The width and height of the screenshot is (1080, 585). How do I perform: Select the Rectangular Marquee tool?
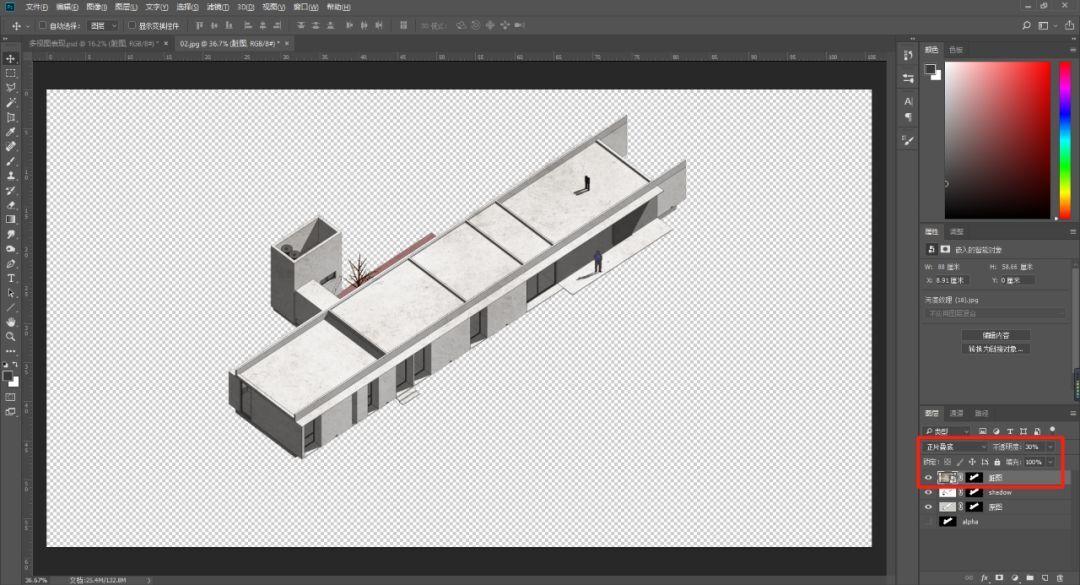[10, 73]
